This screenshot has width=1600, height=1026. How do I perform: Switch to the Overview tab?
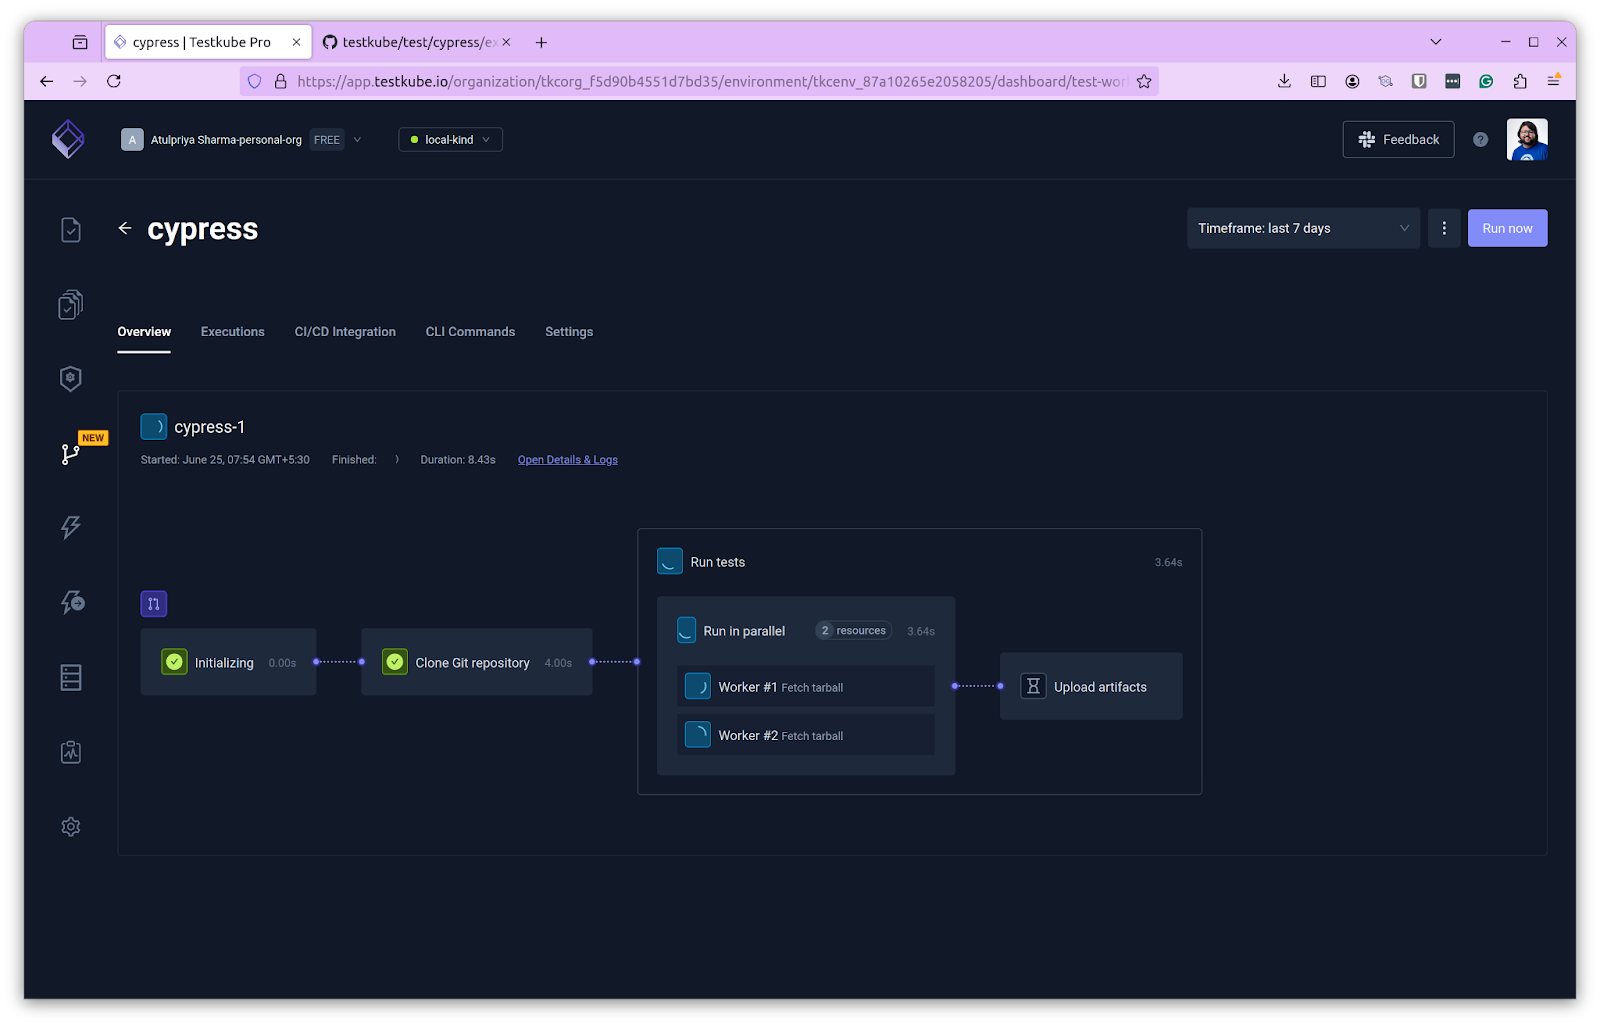pyautogui.click(x=144, y=332)
